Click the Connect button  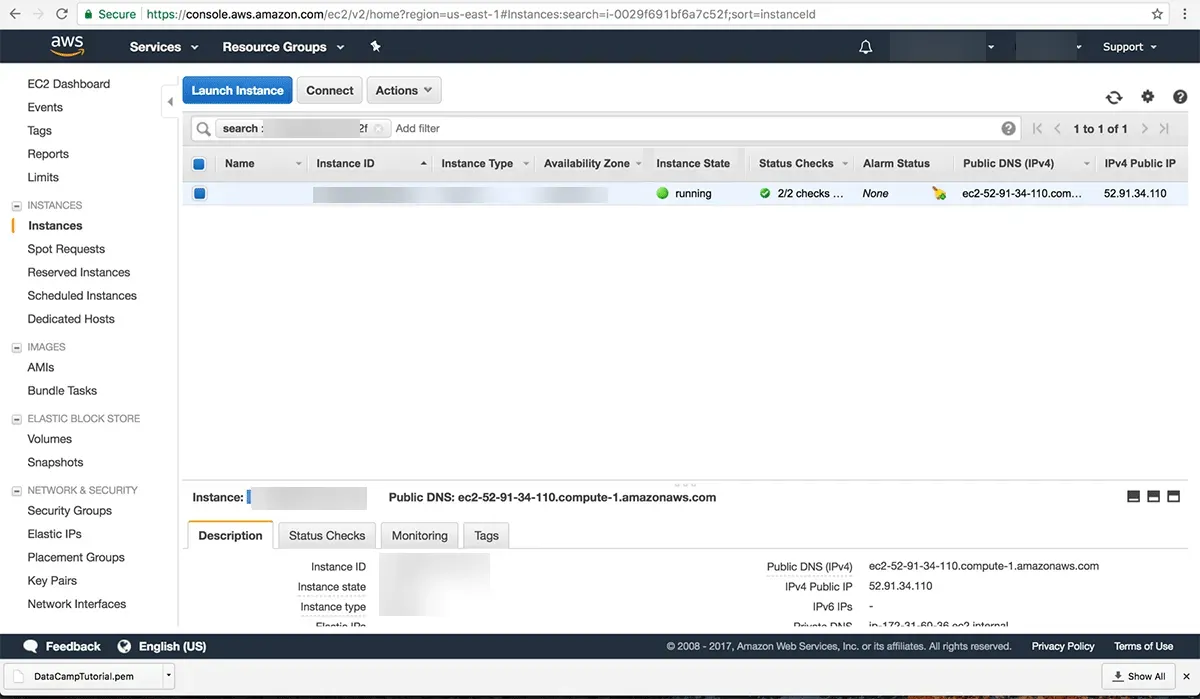pos(330,90)
